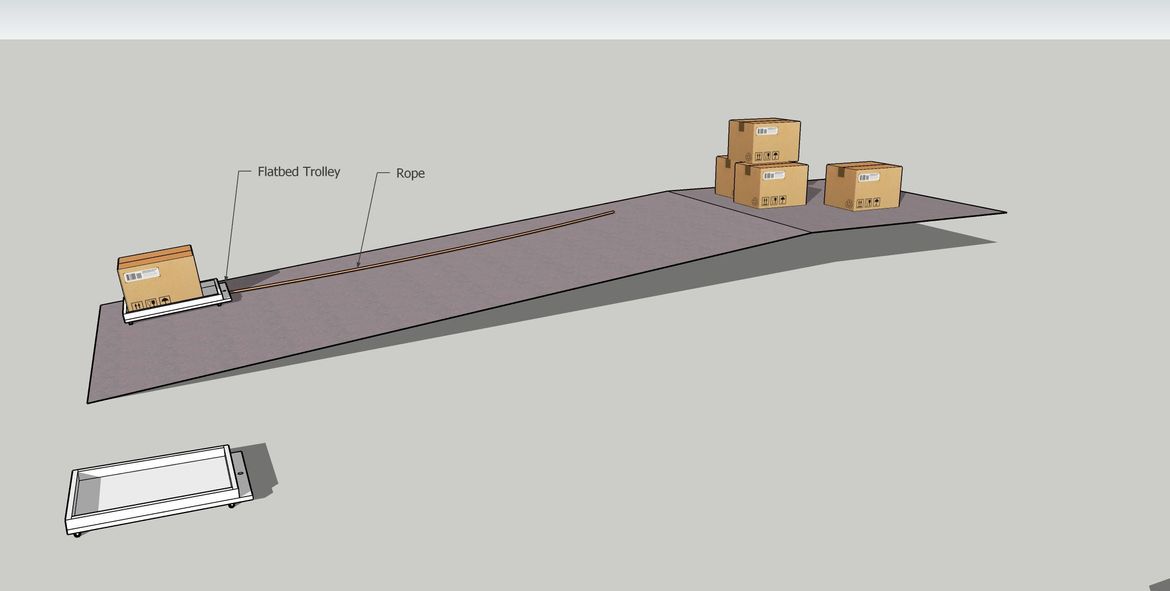1170x591 pixels.
Task: Select the partially hidden back-left stacked box
Action: point(723,176)
